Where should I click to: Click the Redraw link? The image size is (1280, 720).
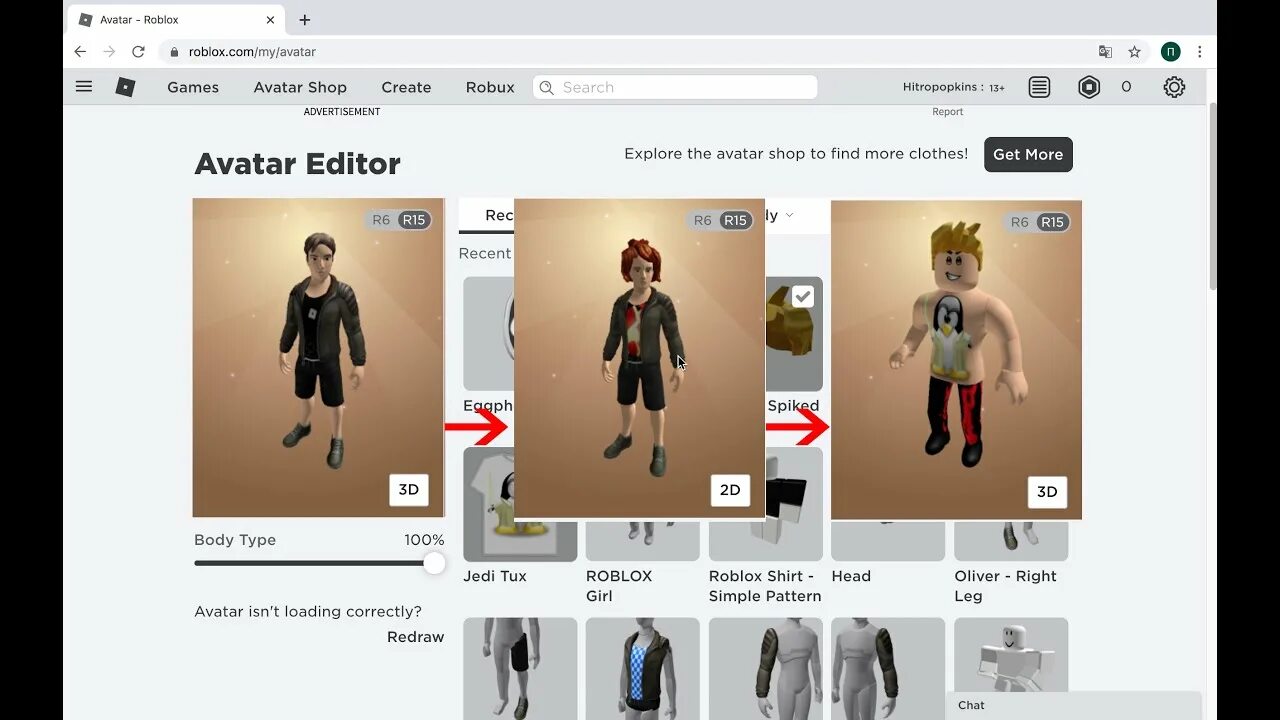pyautogui.click(x=416, y=637)
